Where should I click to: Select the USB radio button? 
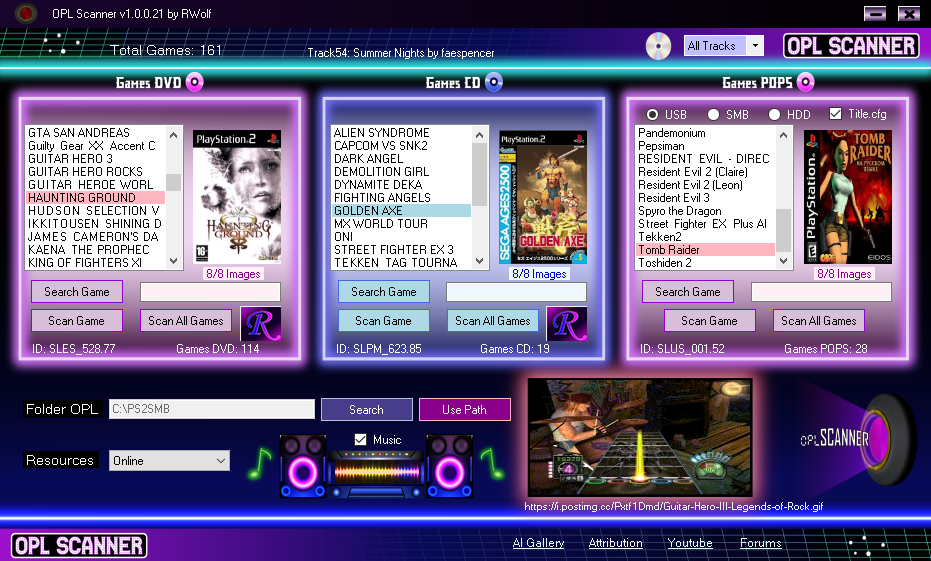(x=653, y=115)
